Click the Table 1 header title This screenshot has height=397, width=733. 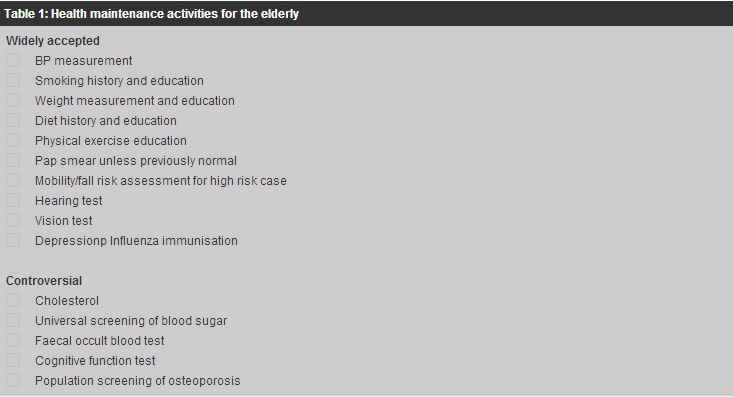(151, 14)
